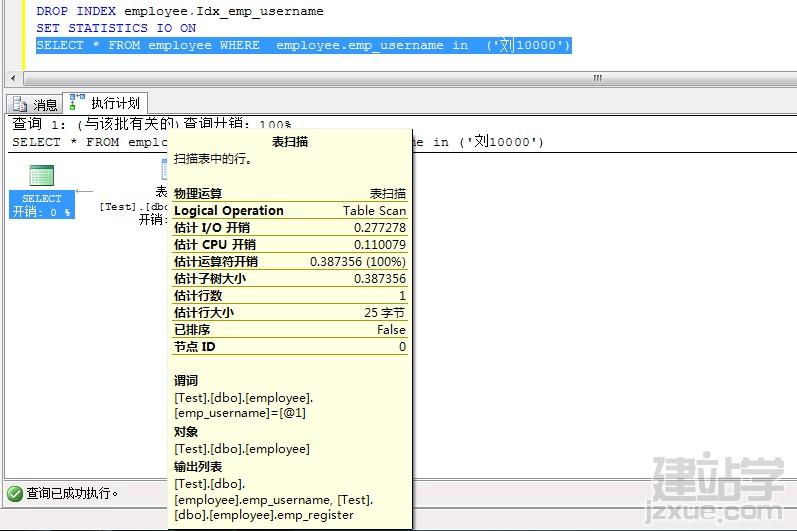Click the green success status icon
797x531 pixels.
tap(15, 493)
